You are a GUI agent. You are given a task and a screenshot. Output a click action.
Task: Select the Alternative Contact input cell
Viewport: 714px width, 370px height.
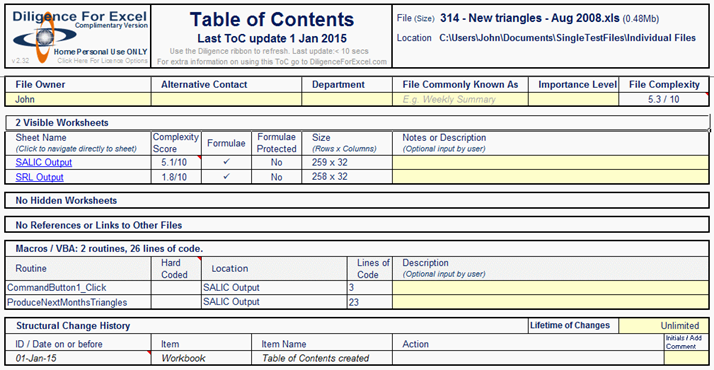[x=226, y=99]
